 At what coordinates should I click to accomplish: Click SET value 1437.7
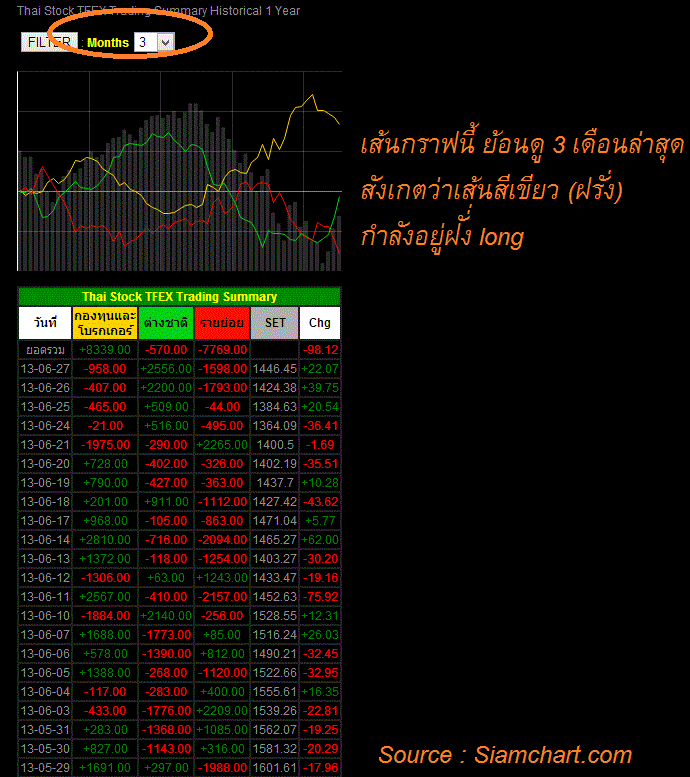[275, 483]
